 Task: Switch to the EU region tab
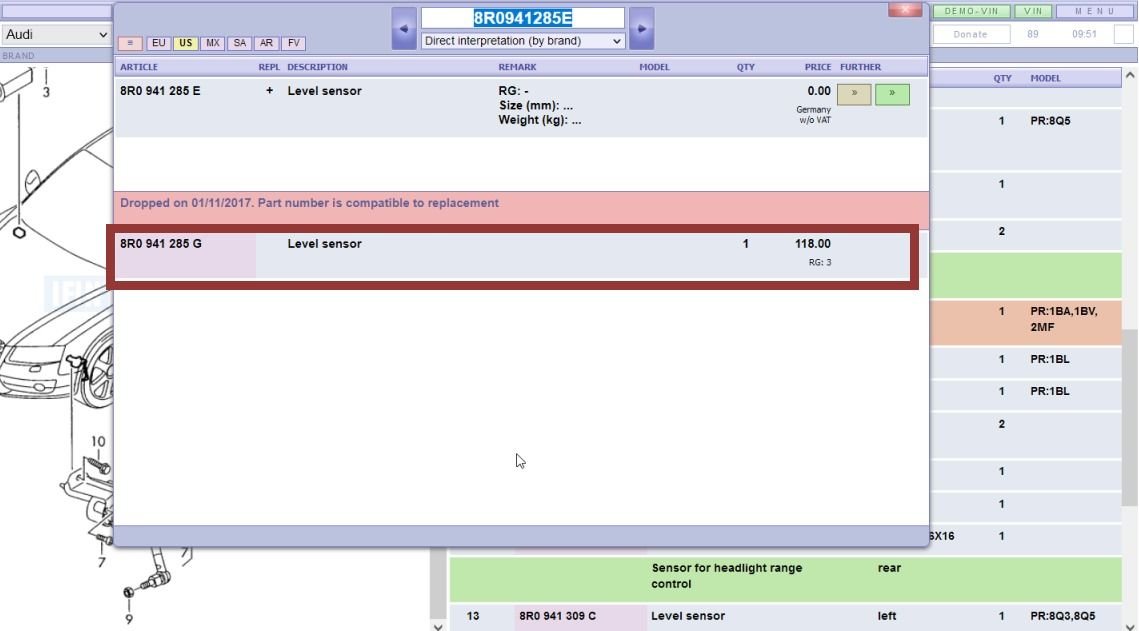tap(158, 43)
